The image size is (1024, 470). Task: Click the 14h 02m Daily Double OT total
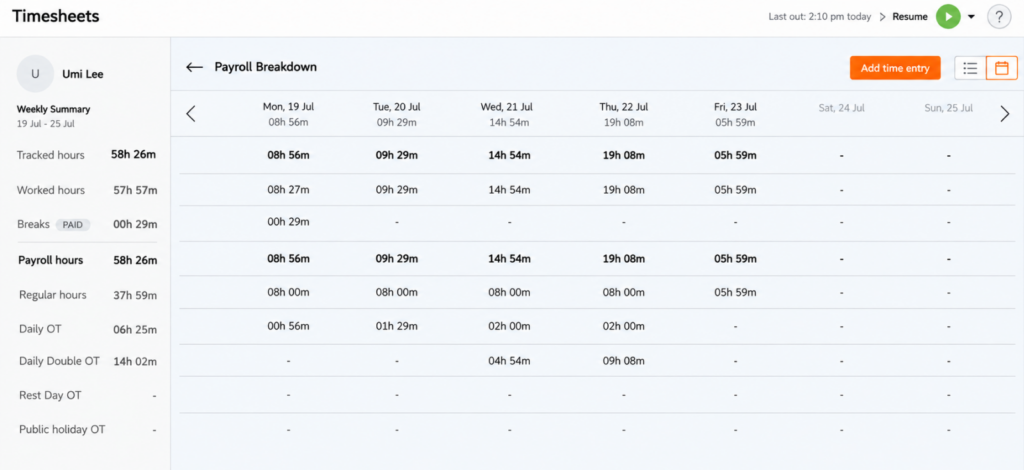[135, 361]
